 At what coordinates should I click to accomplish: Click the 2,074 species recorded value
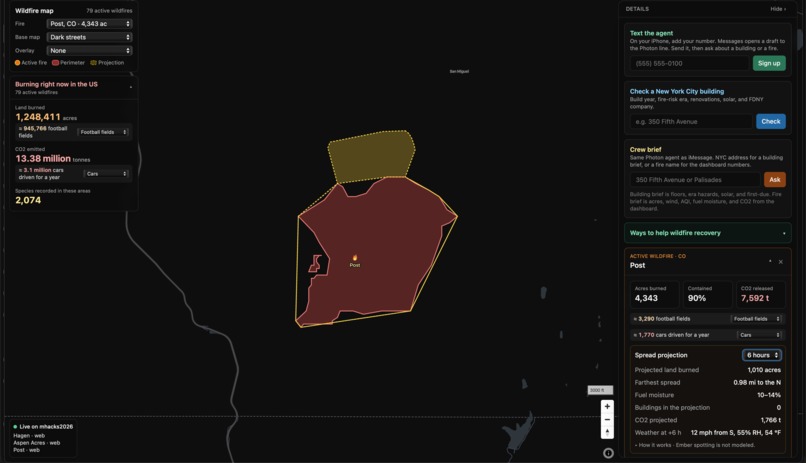28,200
